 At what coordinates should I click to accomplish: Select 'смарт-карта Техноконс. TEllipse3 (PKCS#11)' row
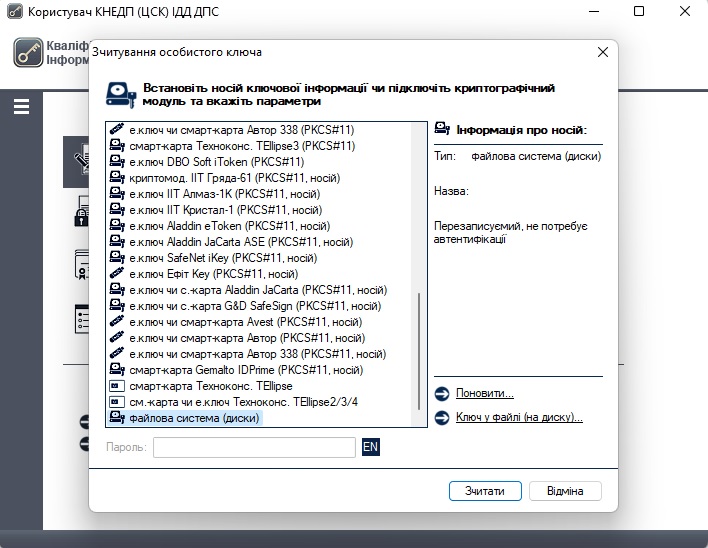(x=232, y=146)
